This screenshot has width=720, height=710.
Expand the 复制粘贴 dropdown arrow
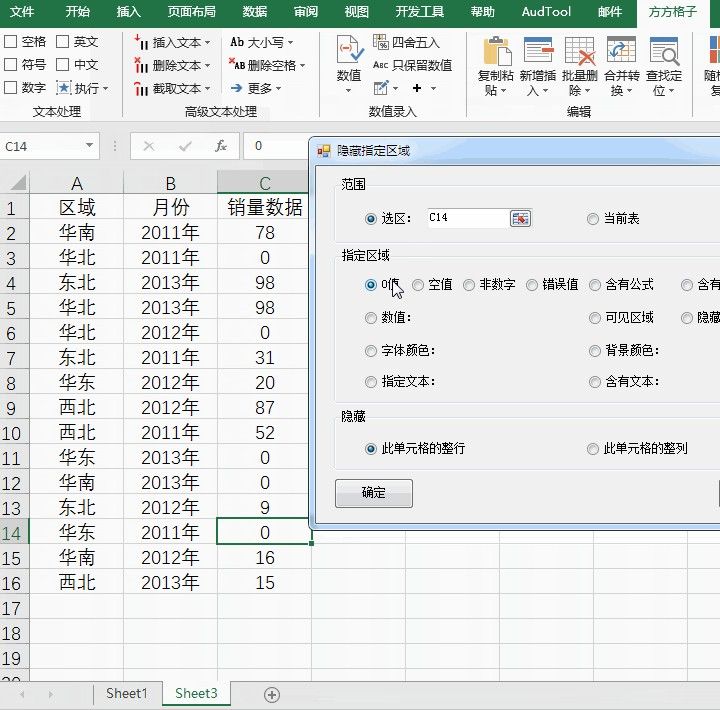point(504,91)
